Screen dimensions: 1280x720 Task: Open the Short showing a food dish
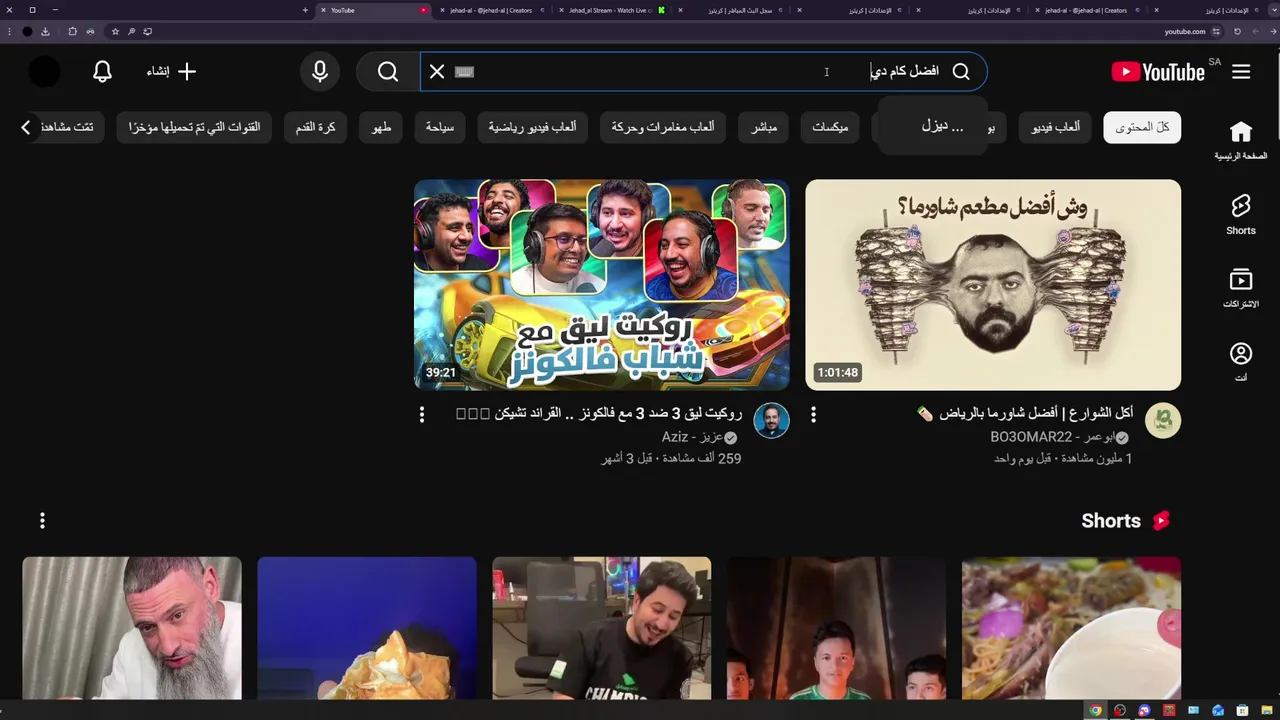[1071, 628]
